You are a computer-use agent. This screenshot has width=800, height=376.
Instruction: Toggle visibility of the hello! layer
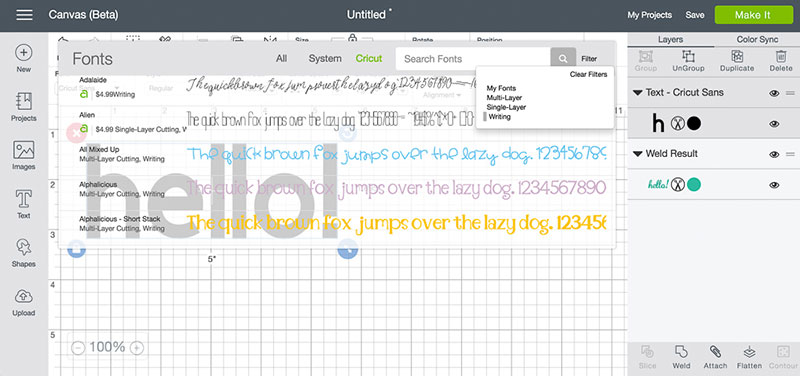point(774,185)
